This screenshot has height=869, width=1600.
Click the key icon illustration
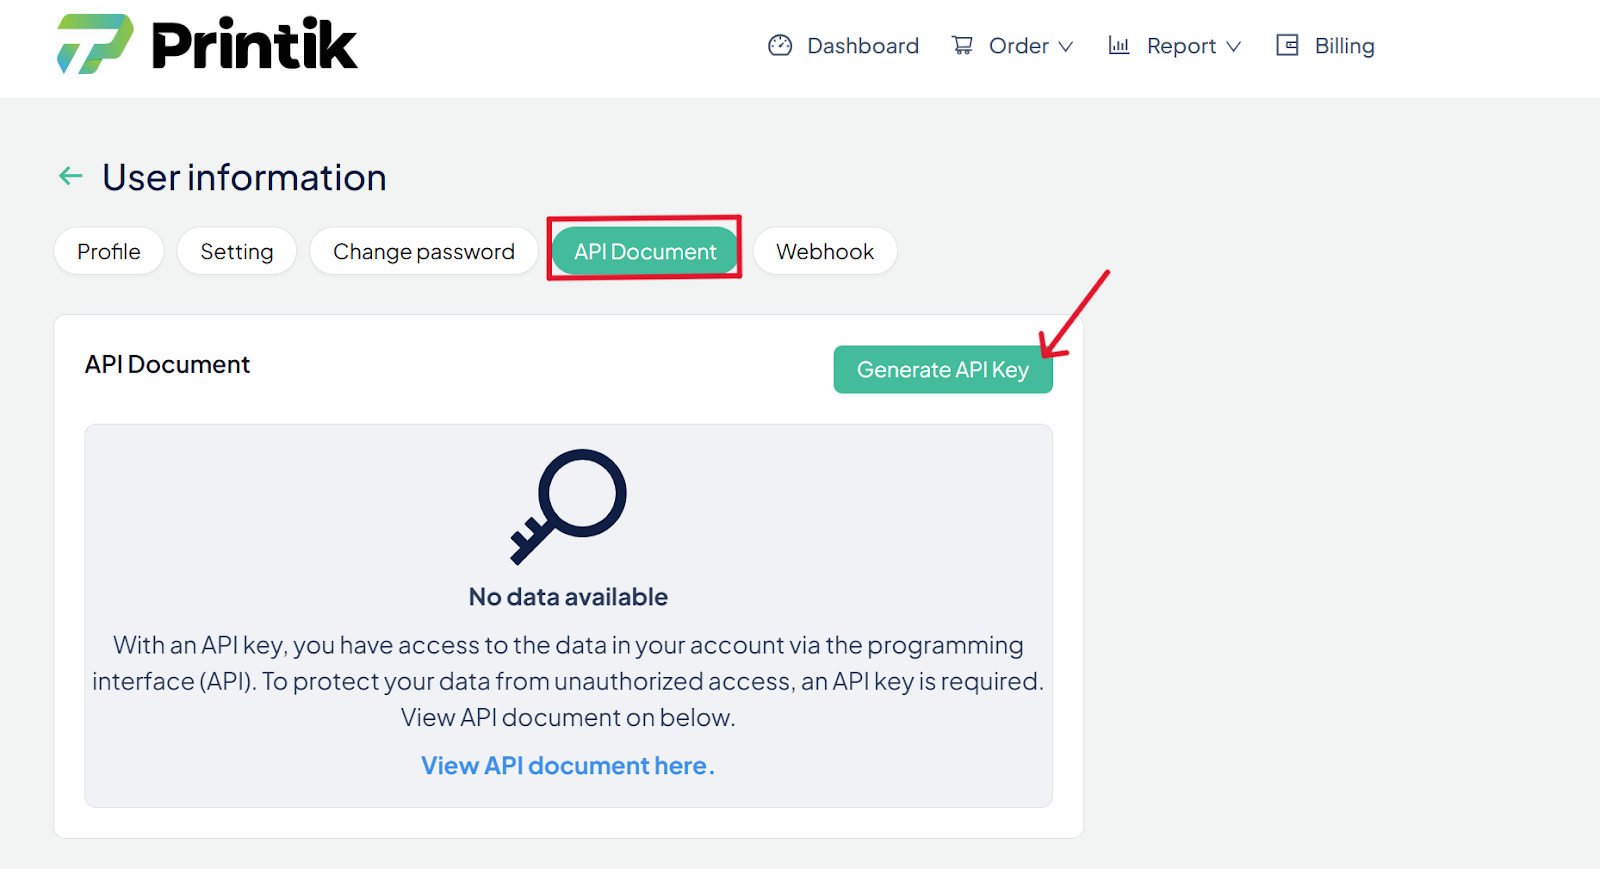(x=568, y=505)
